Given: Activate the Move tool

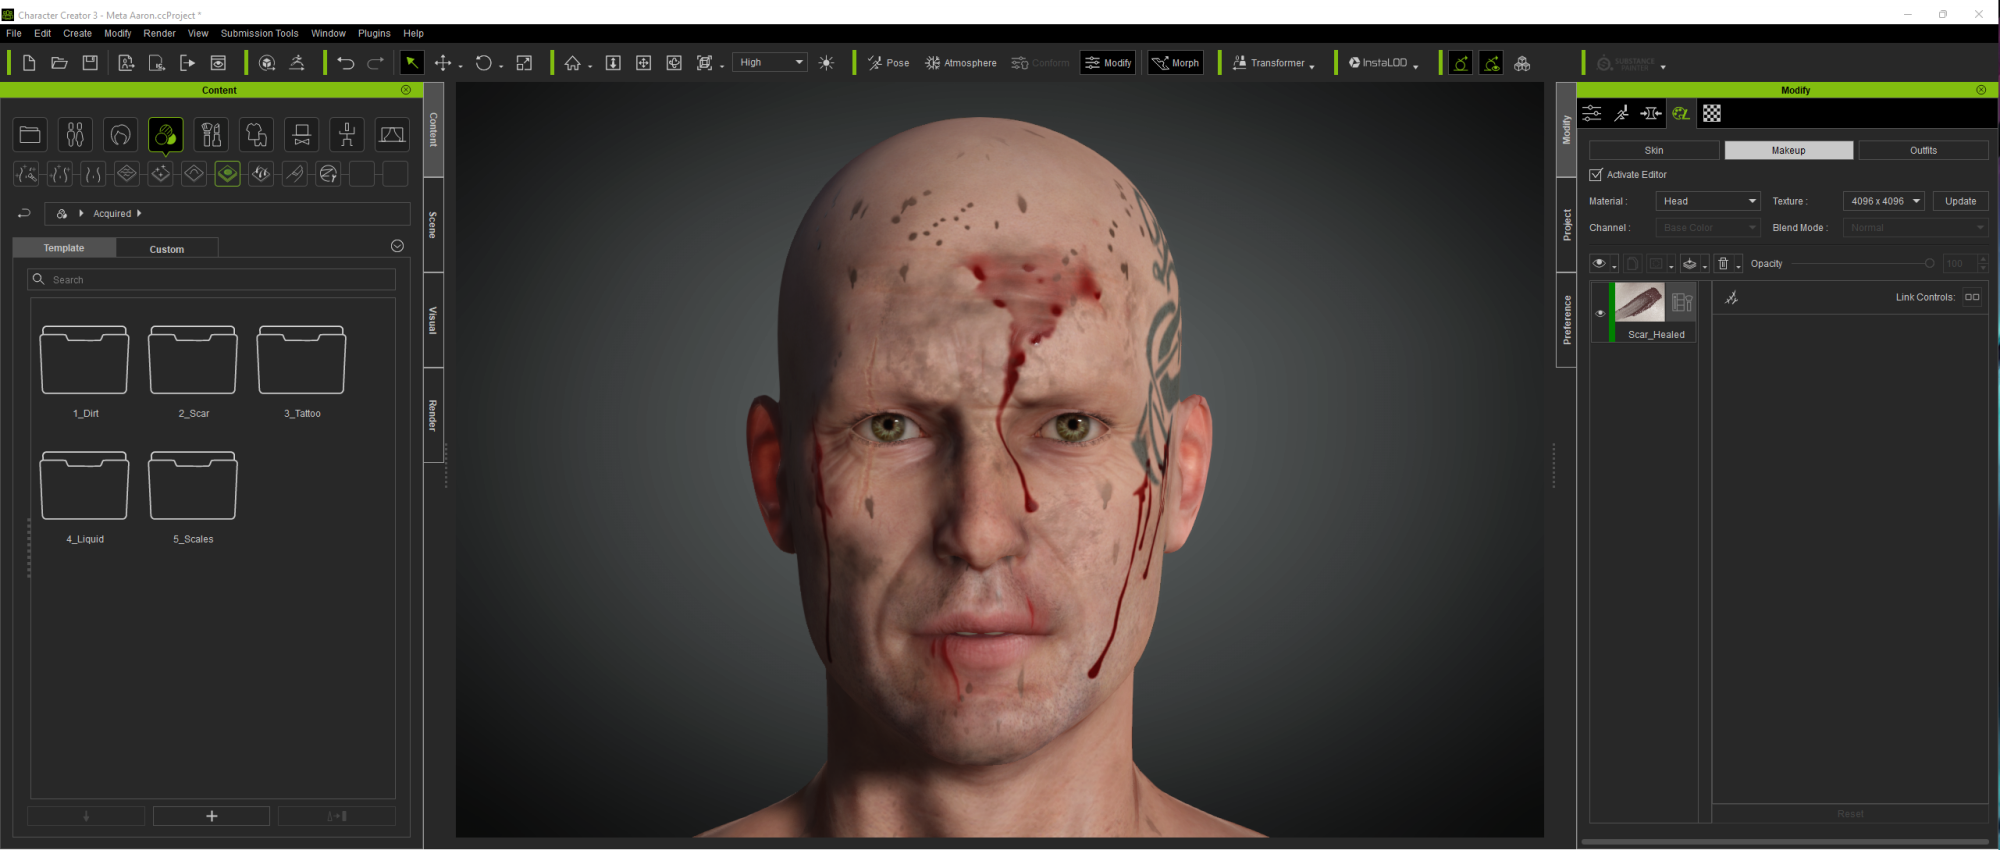Looking at the screenshot, I should 443,63.
